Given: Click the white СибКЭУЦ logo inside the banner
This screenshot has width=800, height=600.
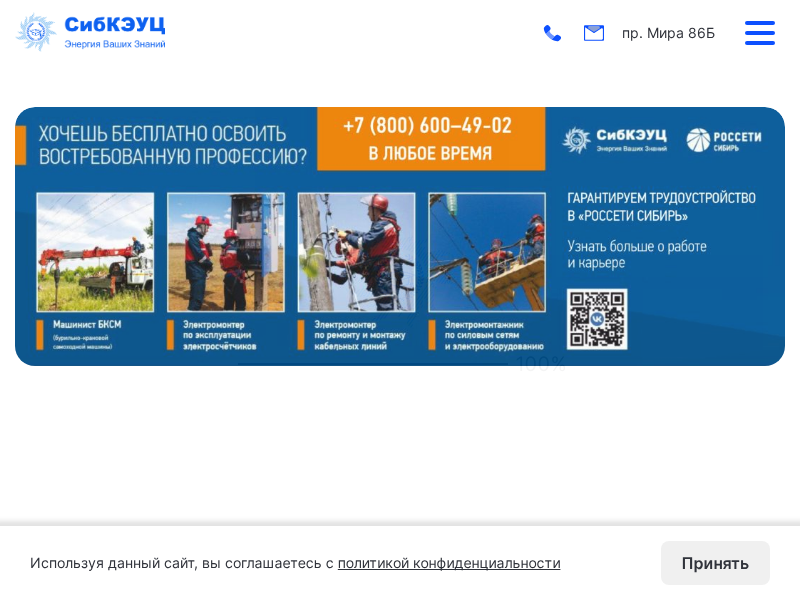Looking at the screenshot, I should (x=615, y=140).
